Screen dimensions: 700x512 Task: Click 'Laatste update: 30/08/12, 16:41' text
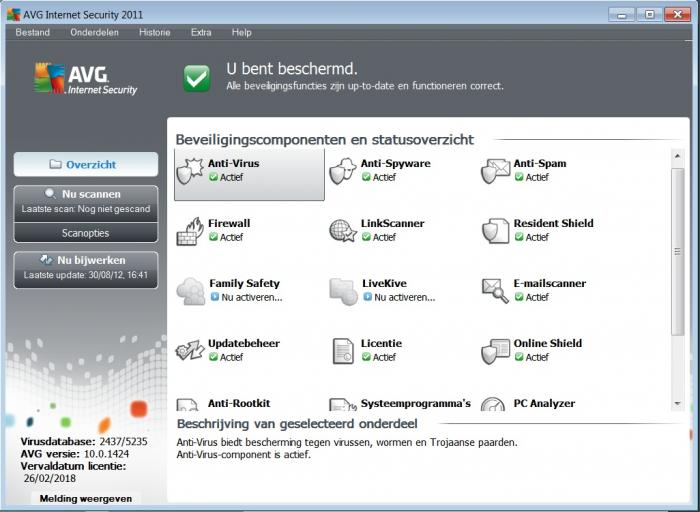point(86,275)
